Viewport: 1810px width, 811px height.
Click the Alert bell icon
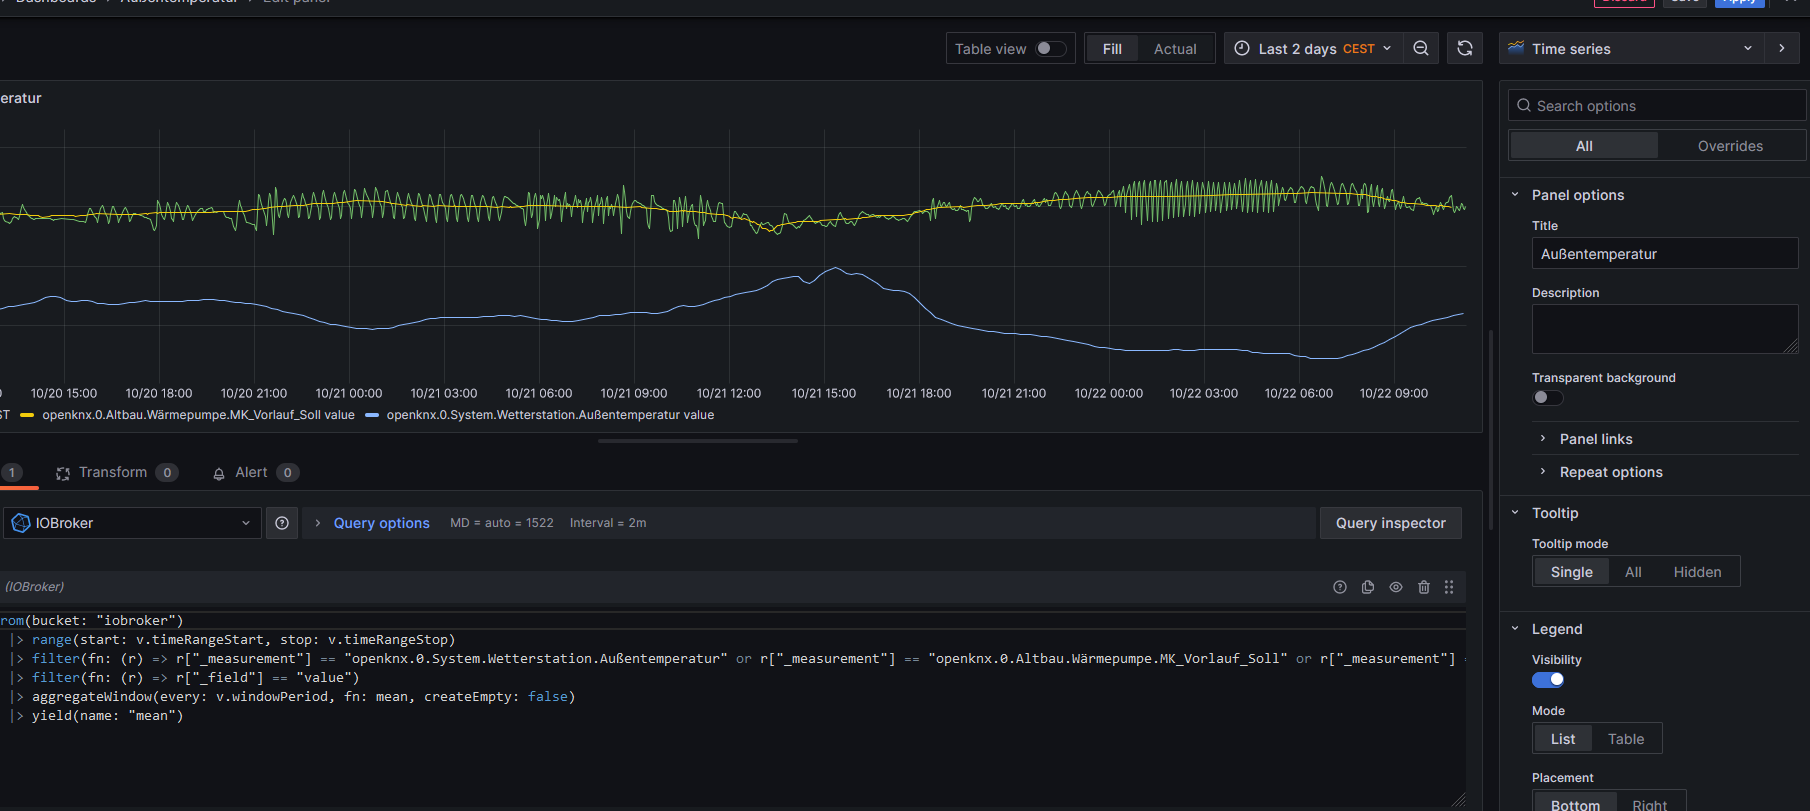(219, 473)
